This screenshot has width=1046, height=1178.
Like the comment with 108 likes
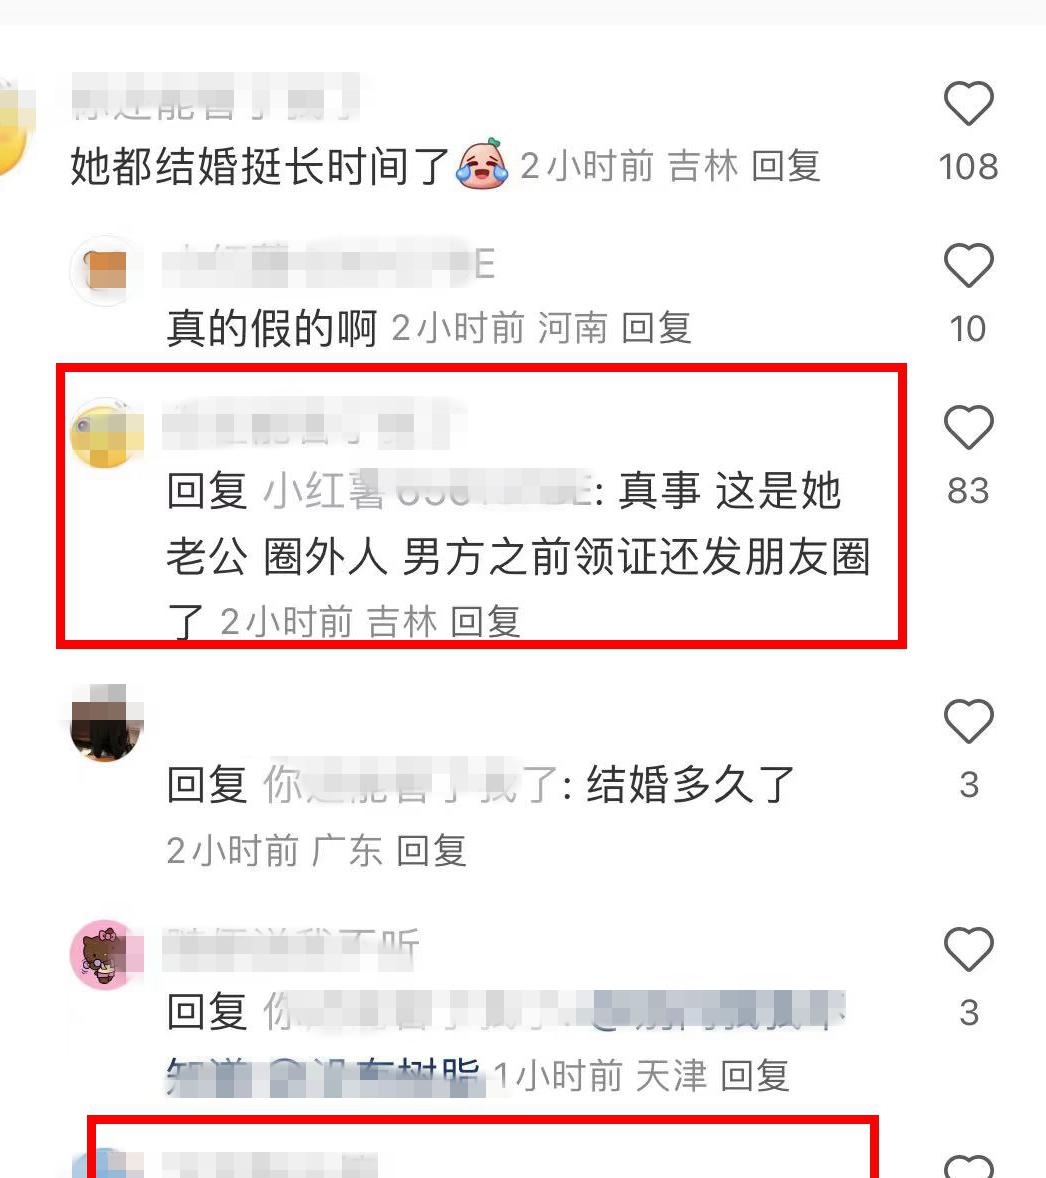pyautogui.click(x=969, y=103)
